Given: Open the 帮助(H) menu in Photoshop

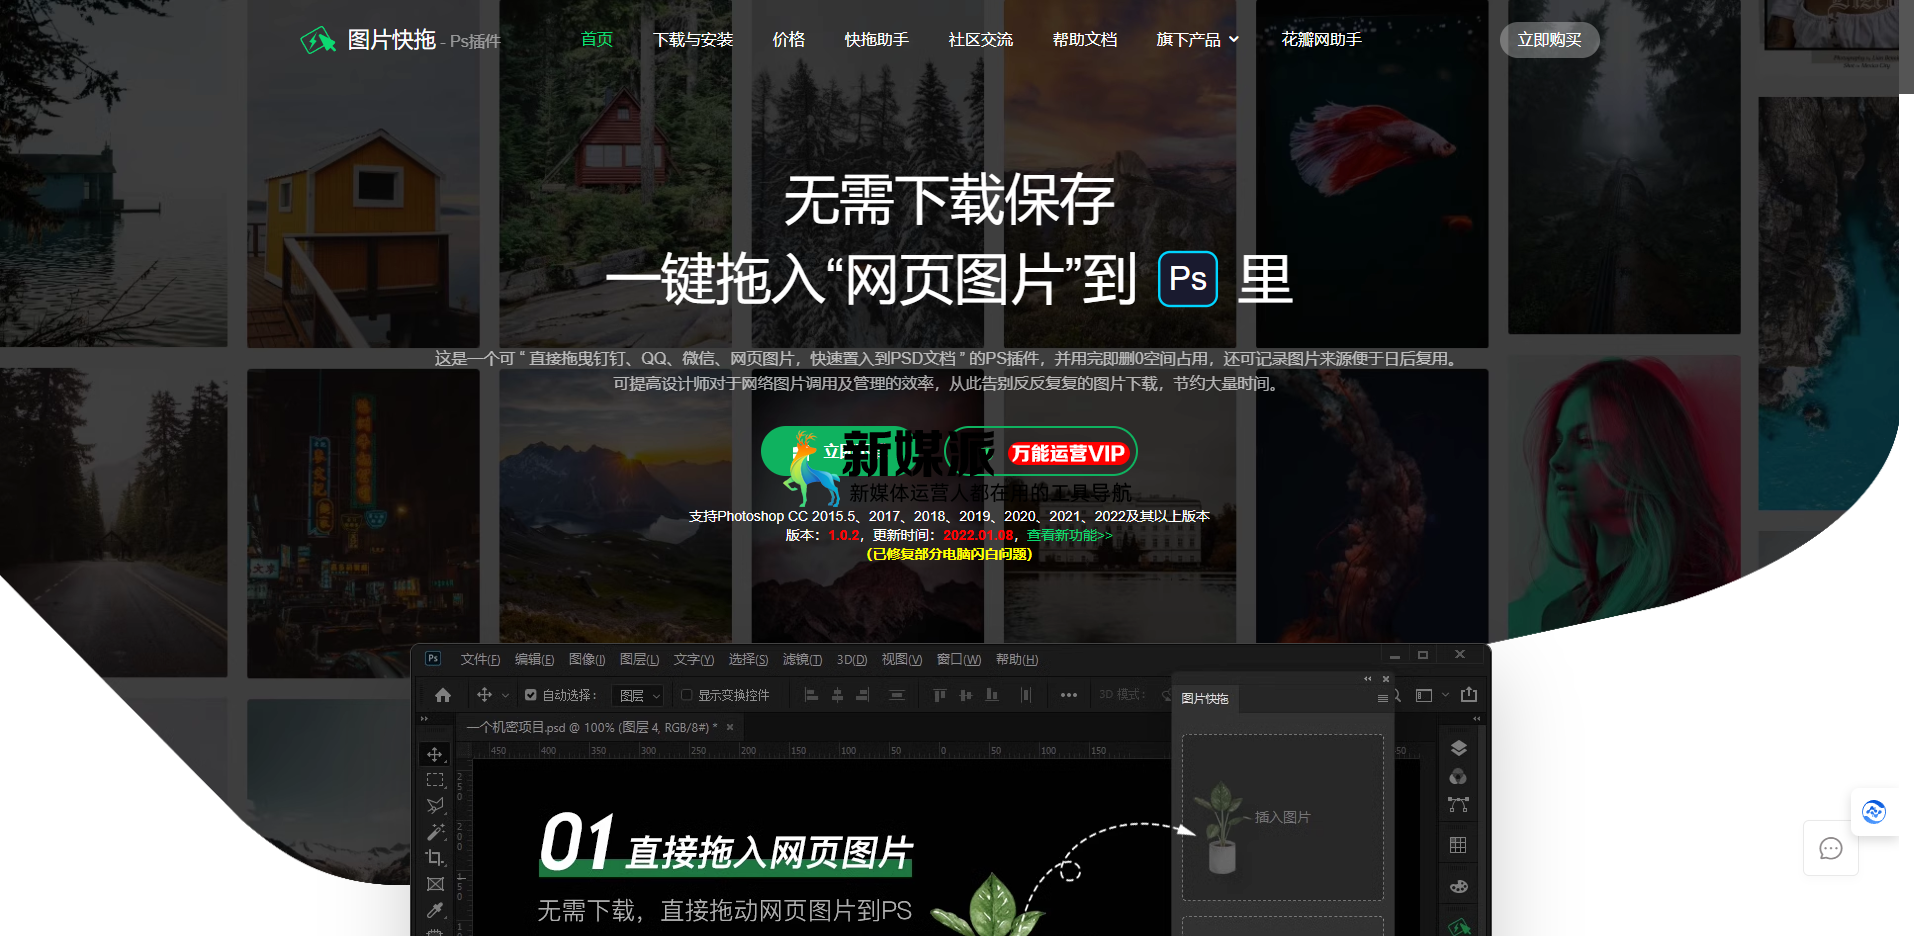Looking at the screenshot, I should click(1017, 659).
